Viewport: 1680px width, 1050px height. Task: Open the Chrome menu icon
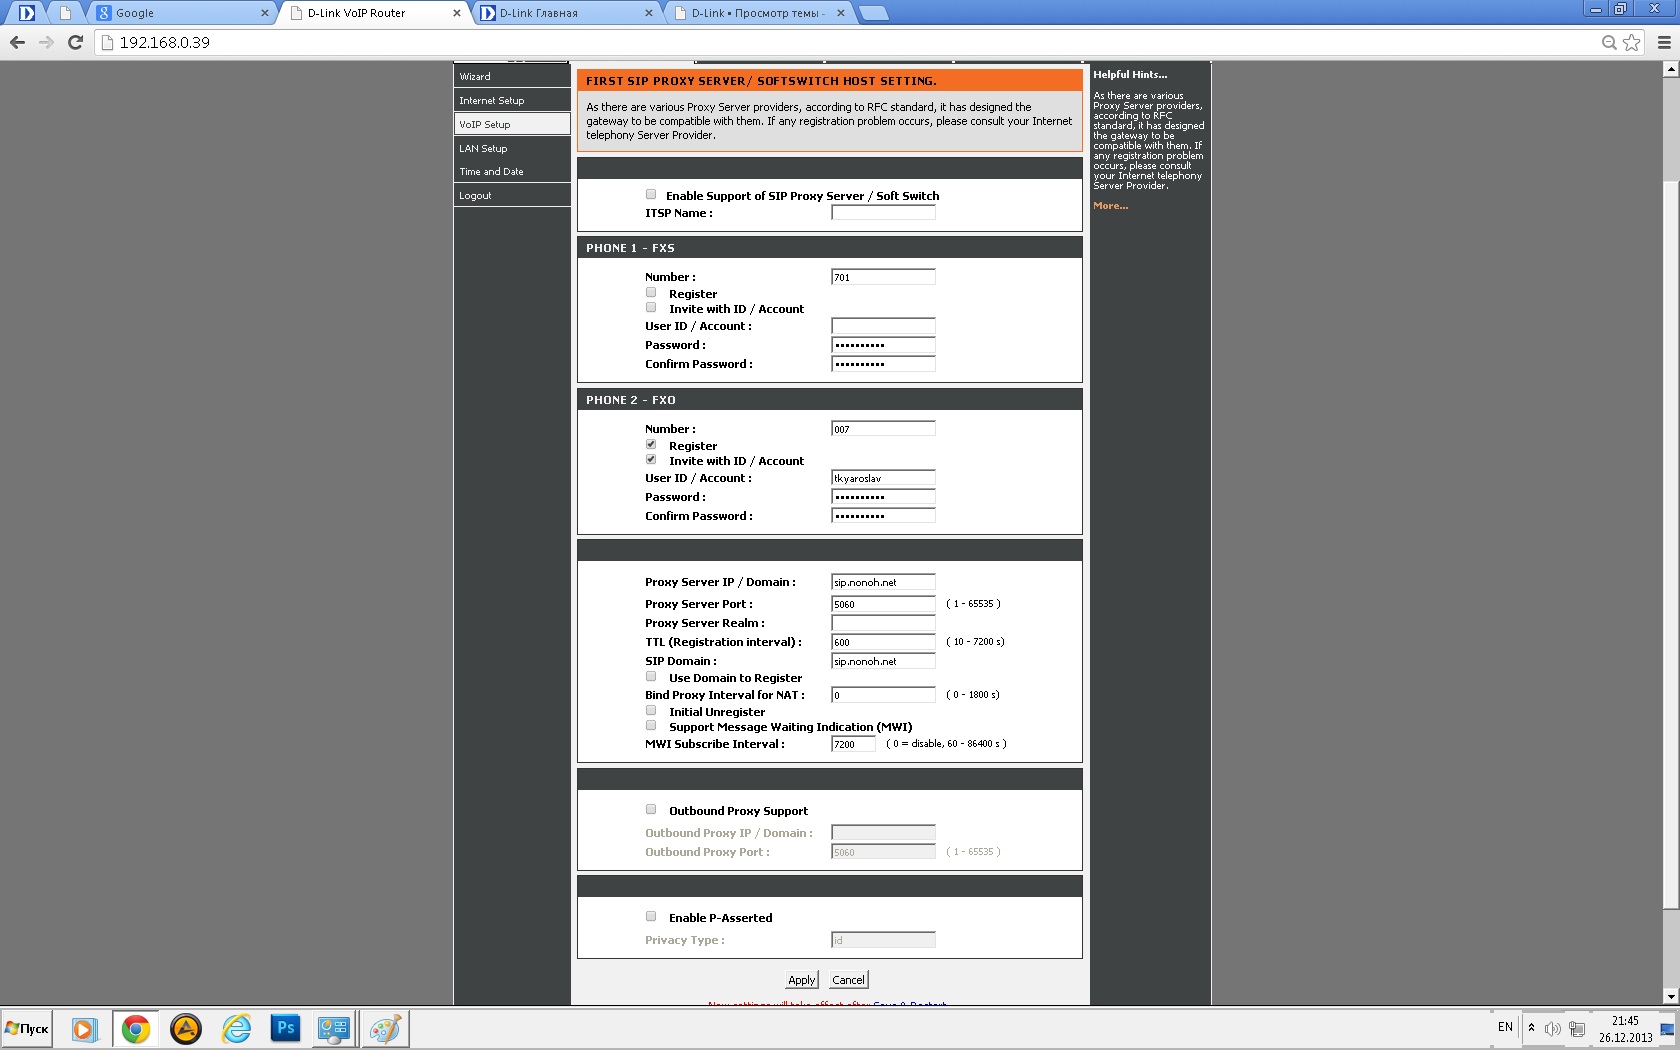(x=1664, y=42)
